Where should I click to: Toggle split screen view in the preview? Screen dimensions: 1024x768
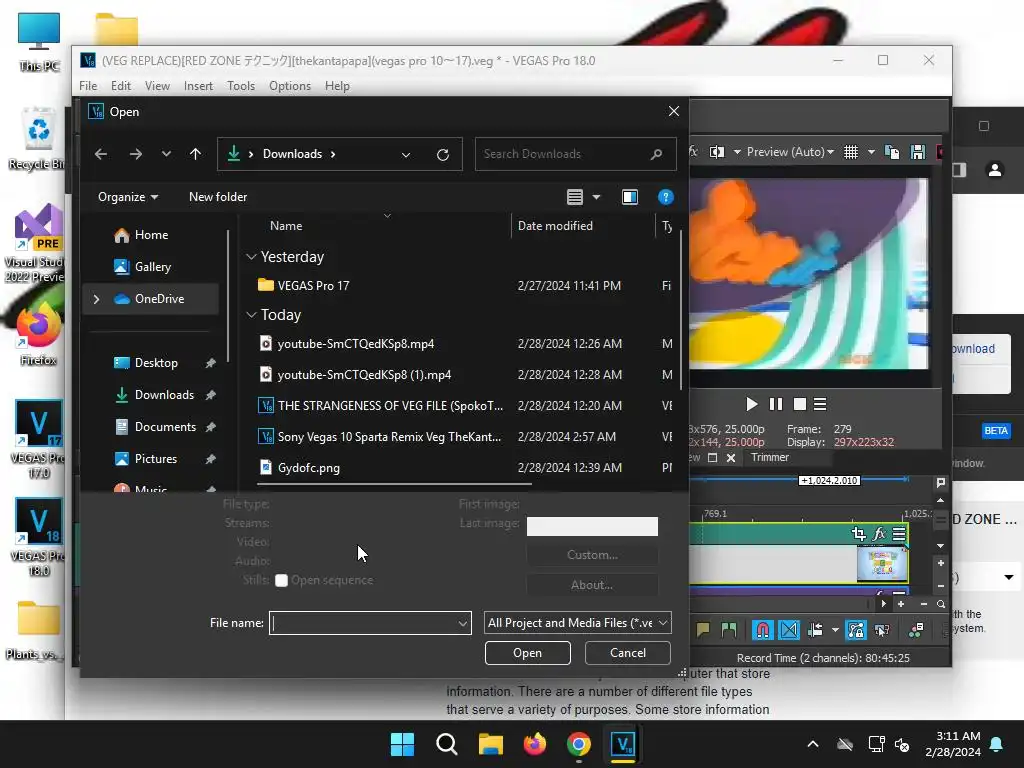717,152
